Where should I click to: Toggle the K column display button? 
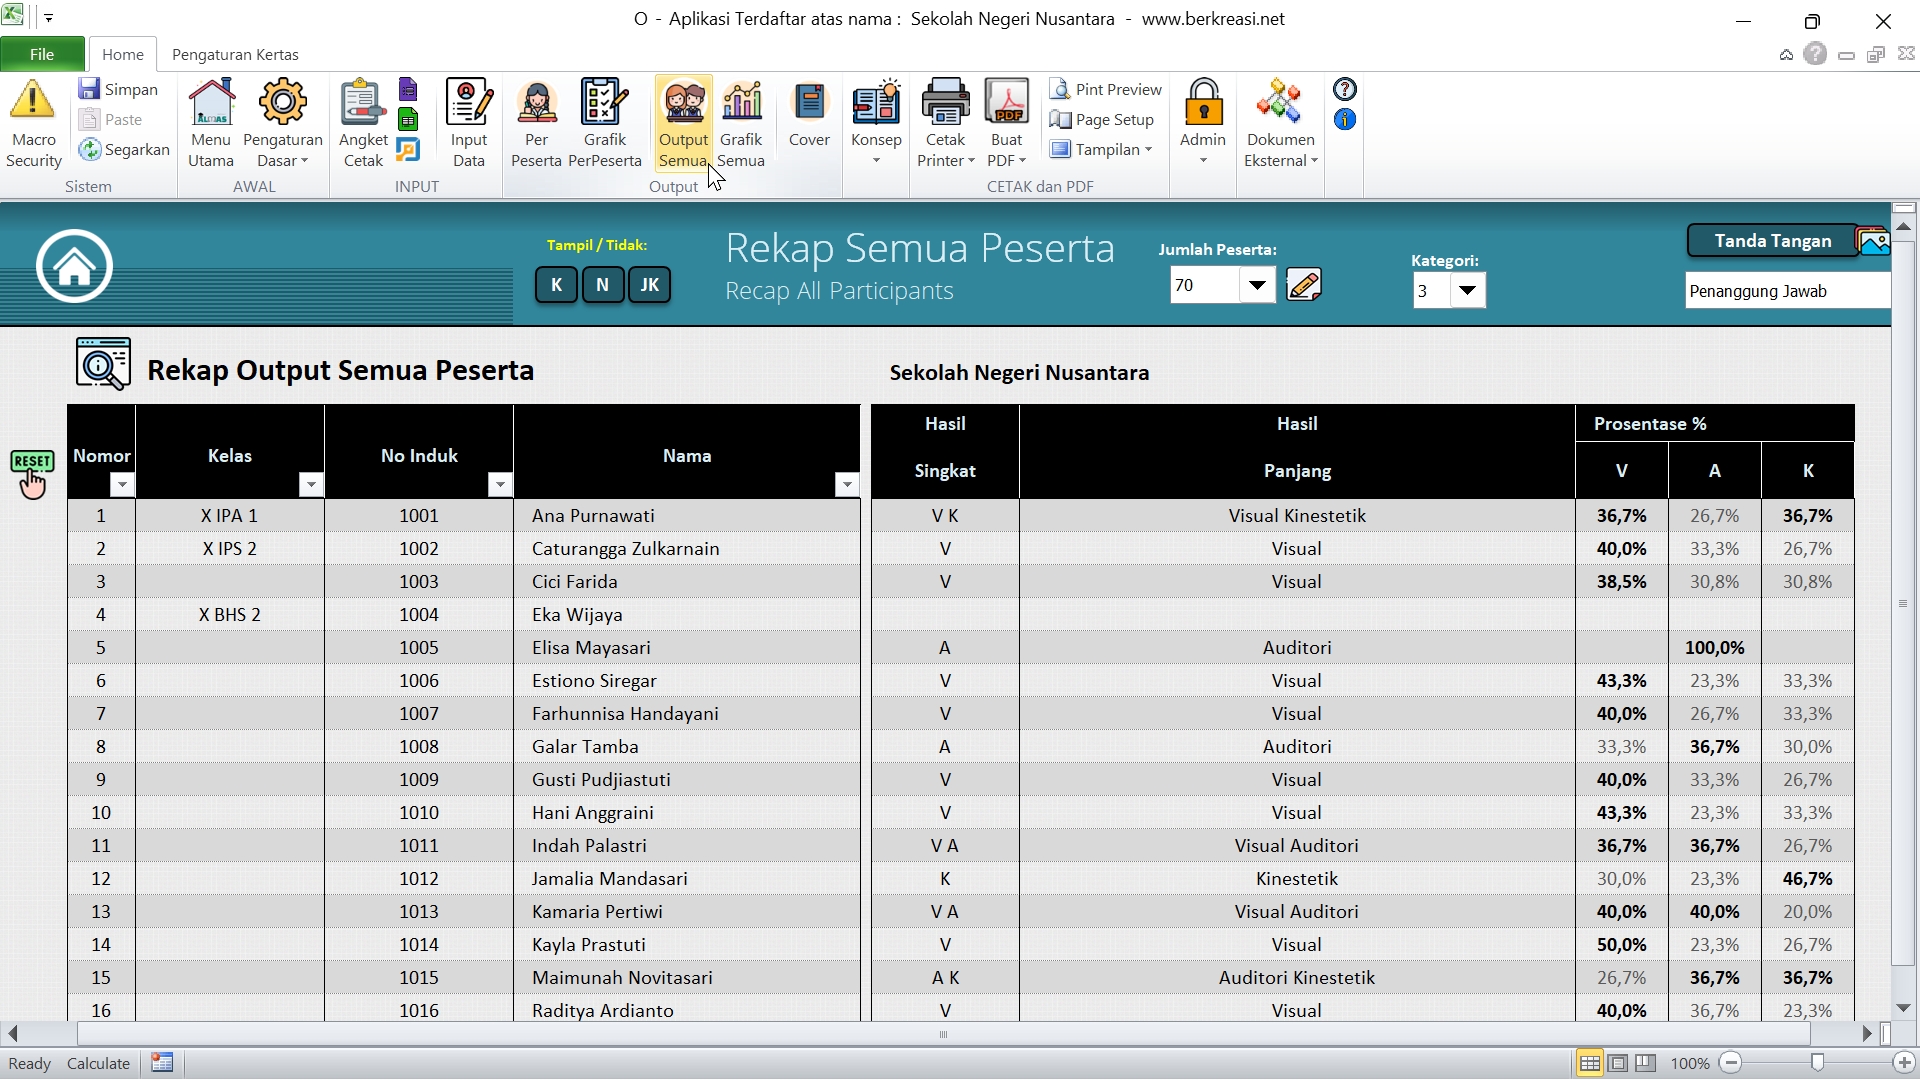556,285
